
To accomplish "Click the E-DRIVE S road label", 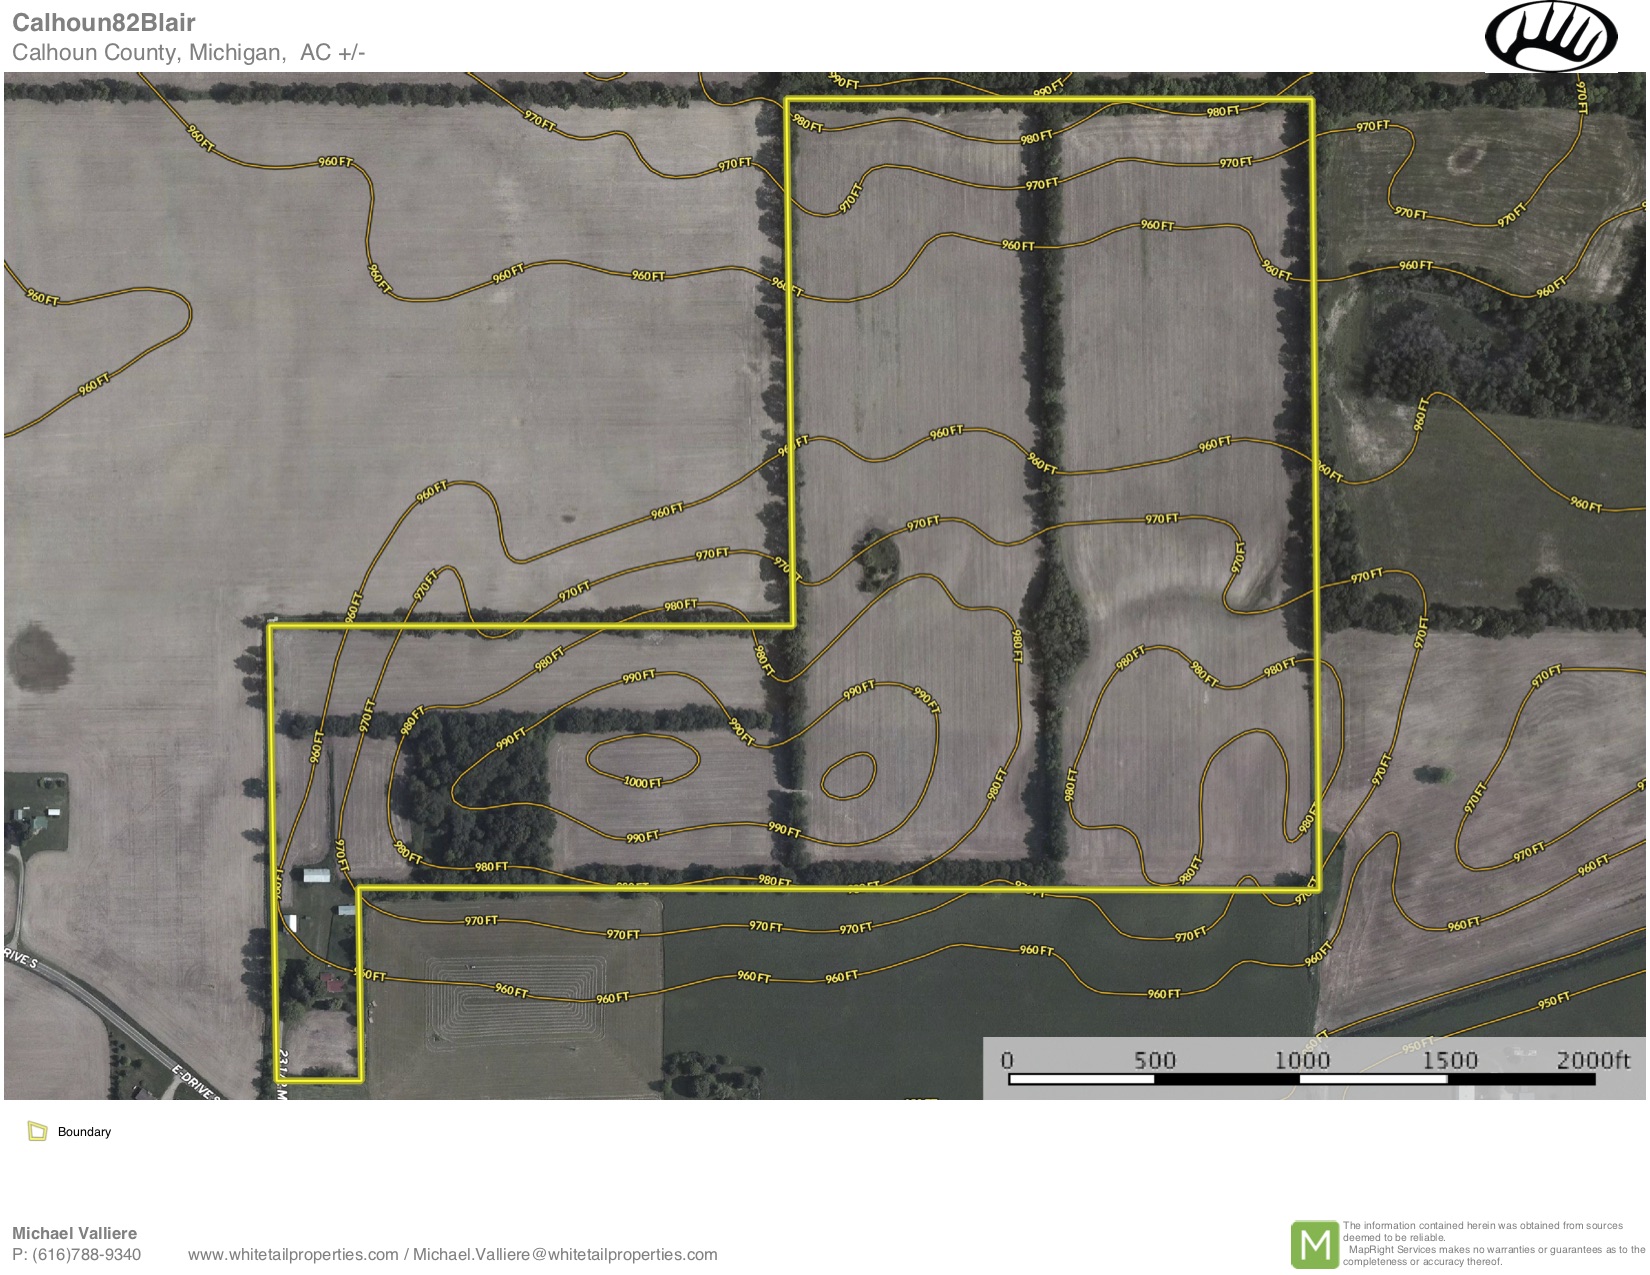I will coord(196,1084).
